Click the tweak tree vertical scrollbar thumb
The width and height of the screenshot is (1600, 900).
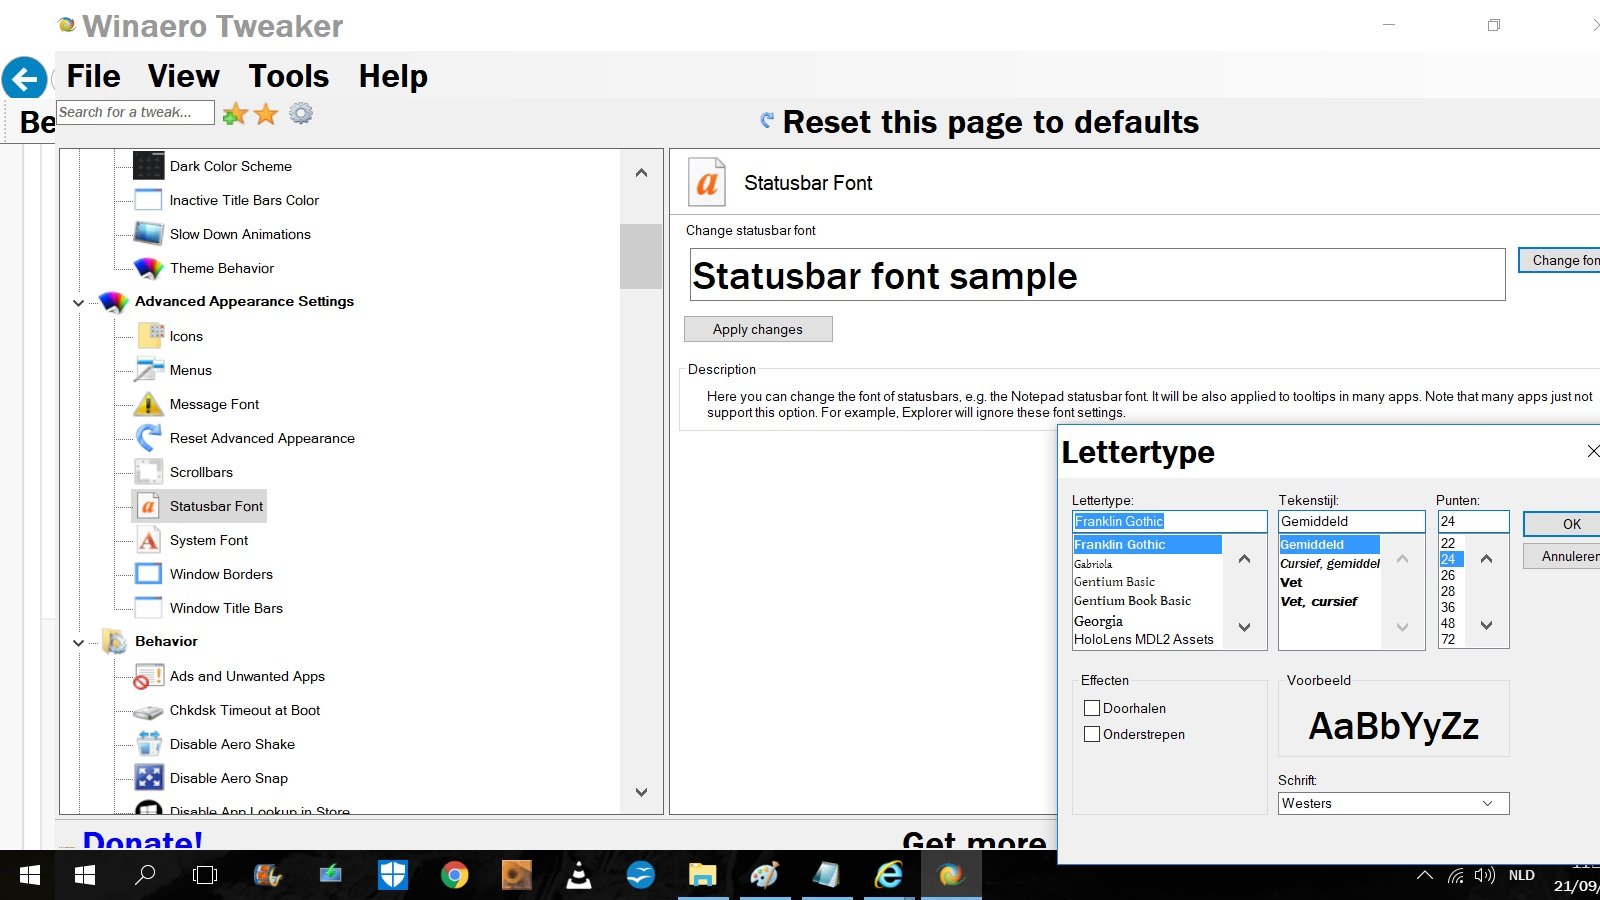click(x=641, y=256)
